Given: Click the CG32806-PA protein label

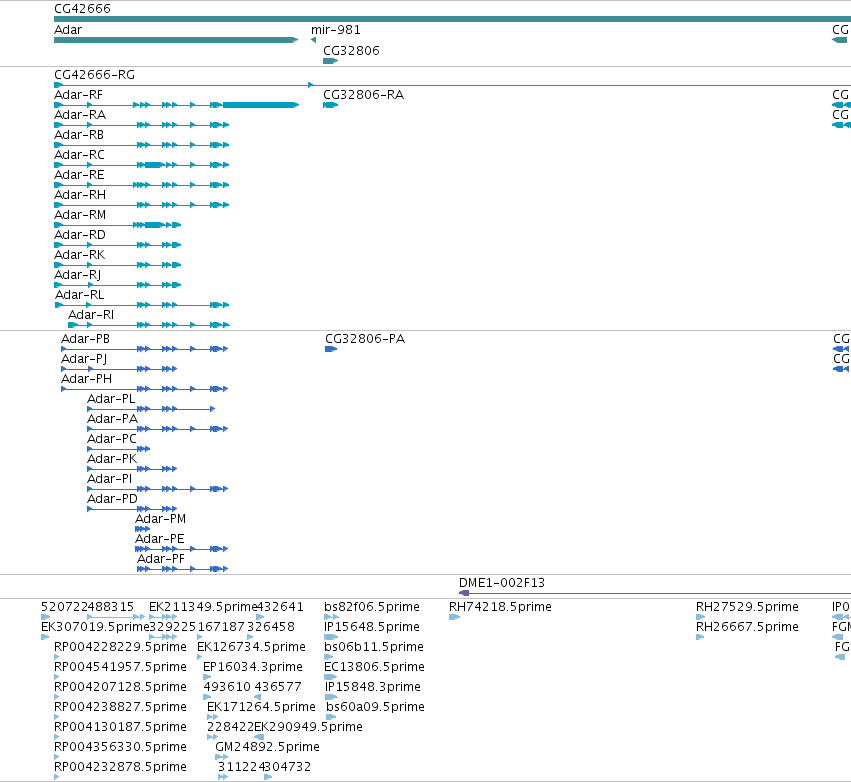Looking at the screenshot, I should 365,339.
